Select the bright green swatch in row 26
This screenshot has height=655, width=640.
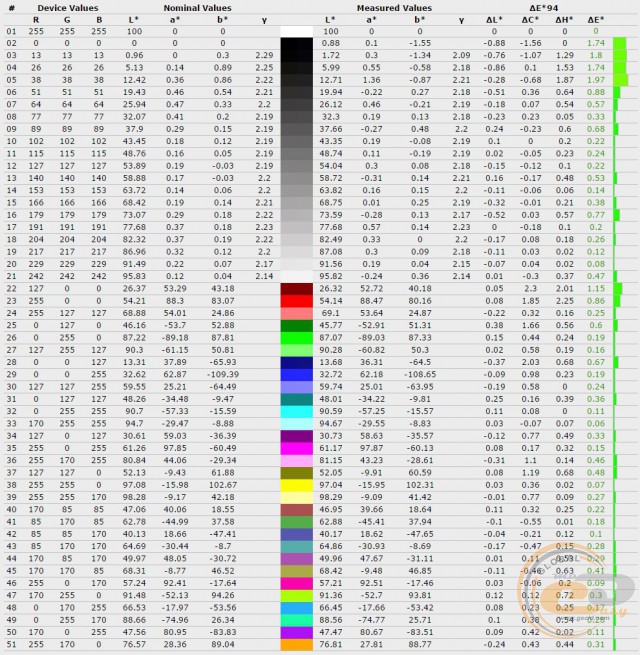297,338
